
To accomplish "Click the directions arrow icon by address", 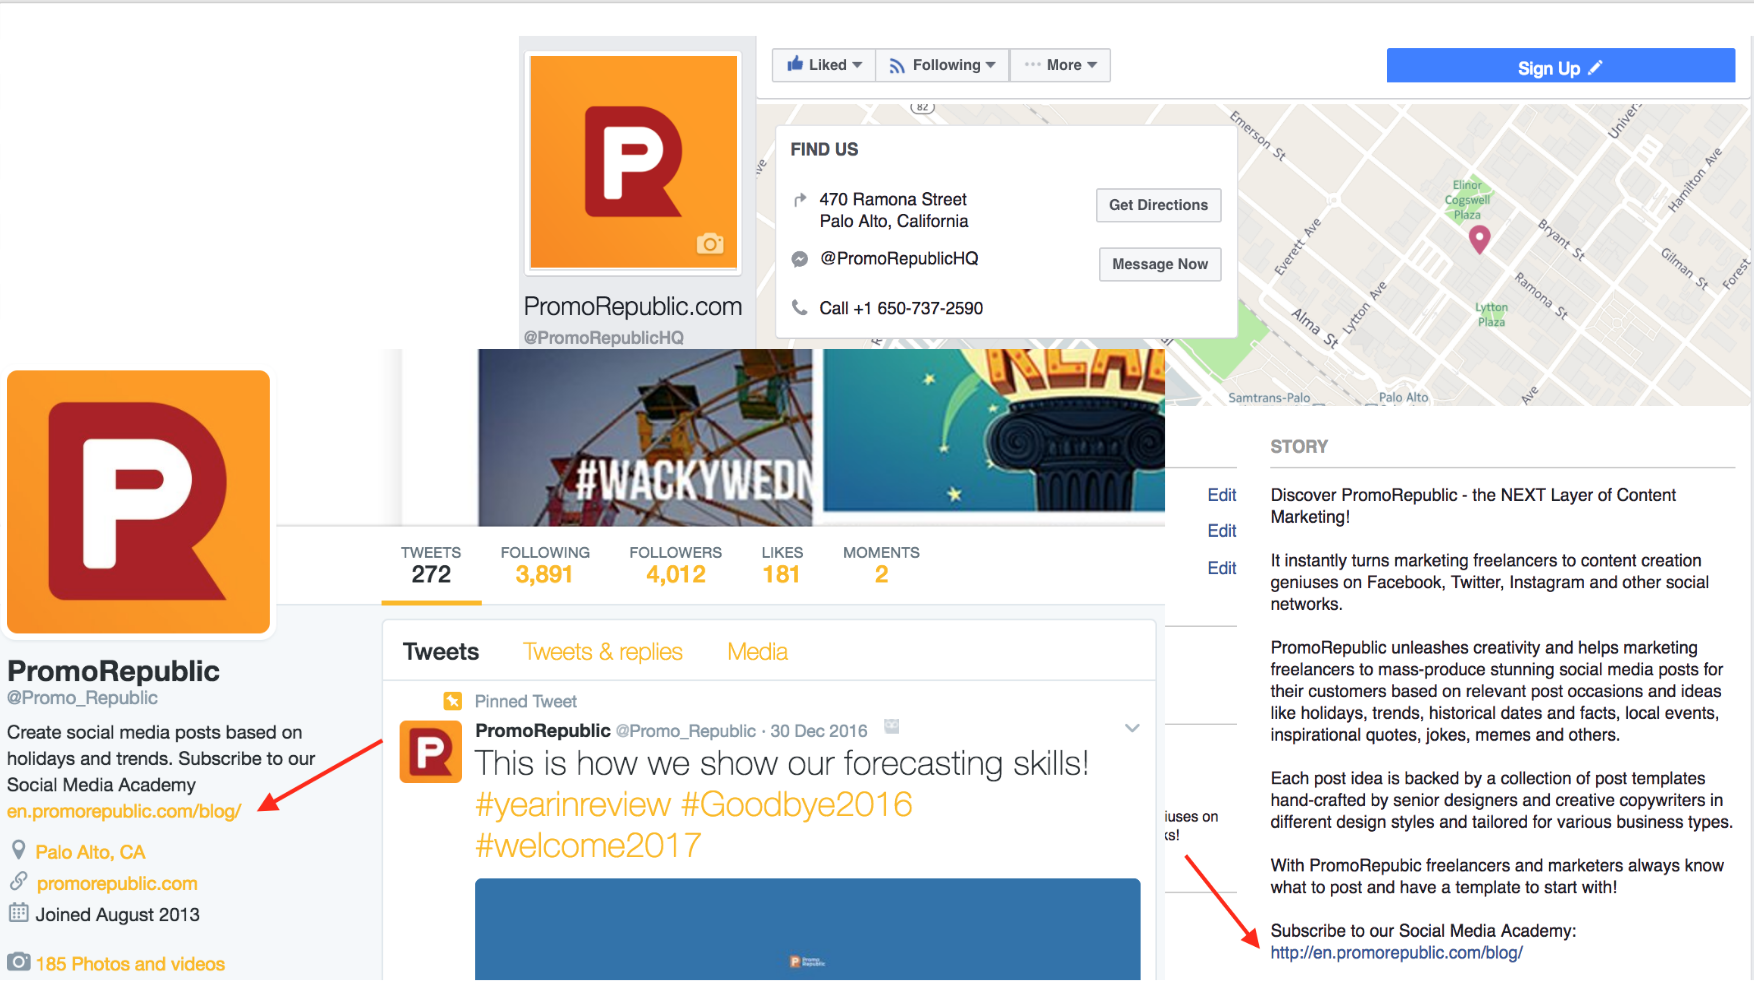I will [799, 200].
